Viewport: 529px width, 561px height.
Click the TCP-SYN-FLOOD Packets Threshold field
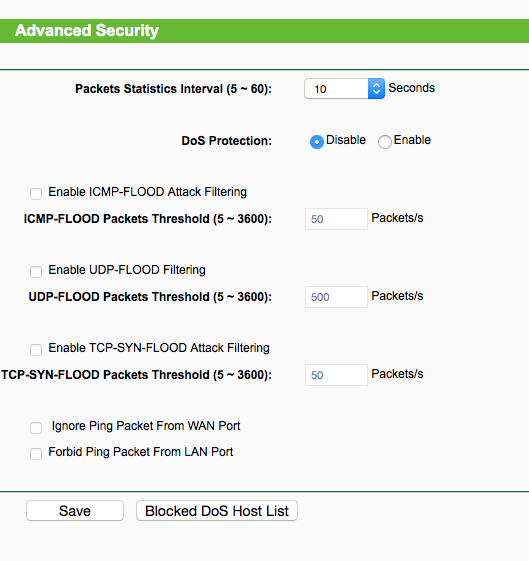(336, 375)
